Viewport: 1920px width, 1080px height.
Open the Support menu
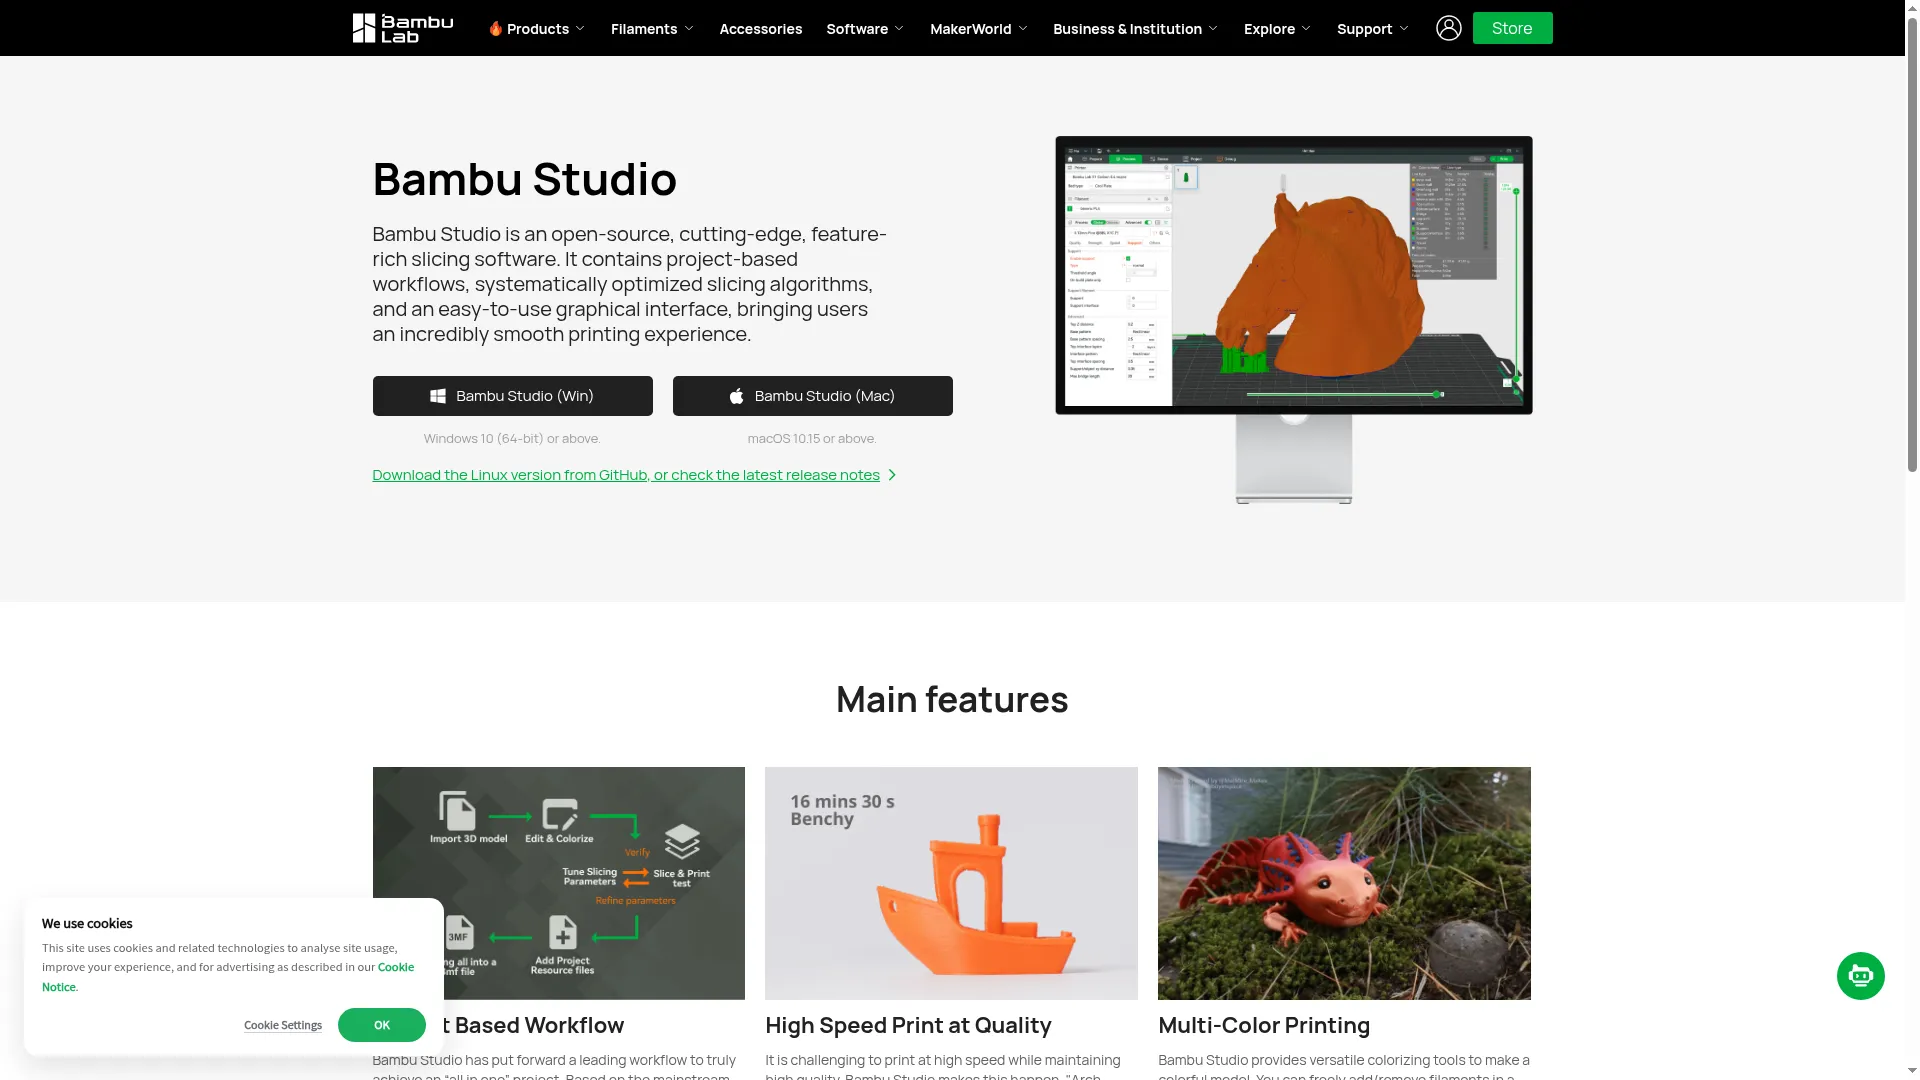[1372, 29]
